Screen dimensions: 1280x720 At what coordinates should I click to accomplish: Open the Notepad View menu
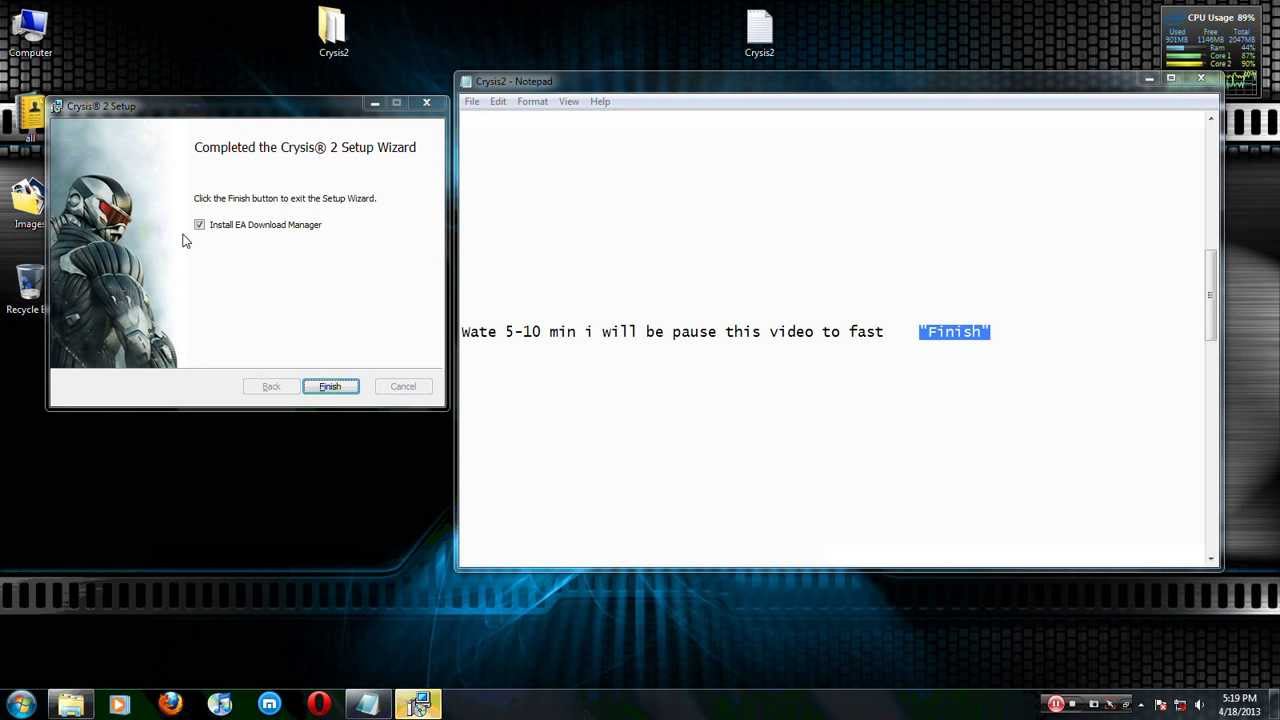point(569,102)
